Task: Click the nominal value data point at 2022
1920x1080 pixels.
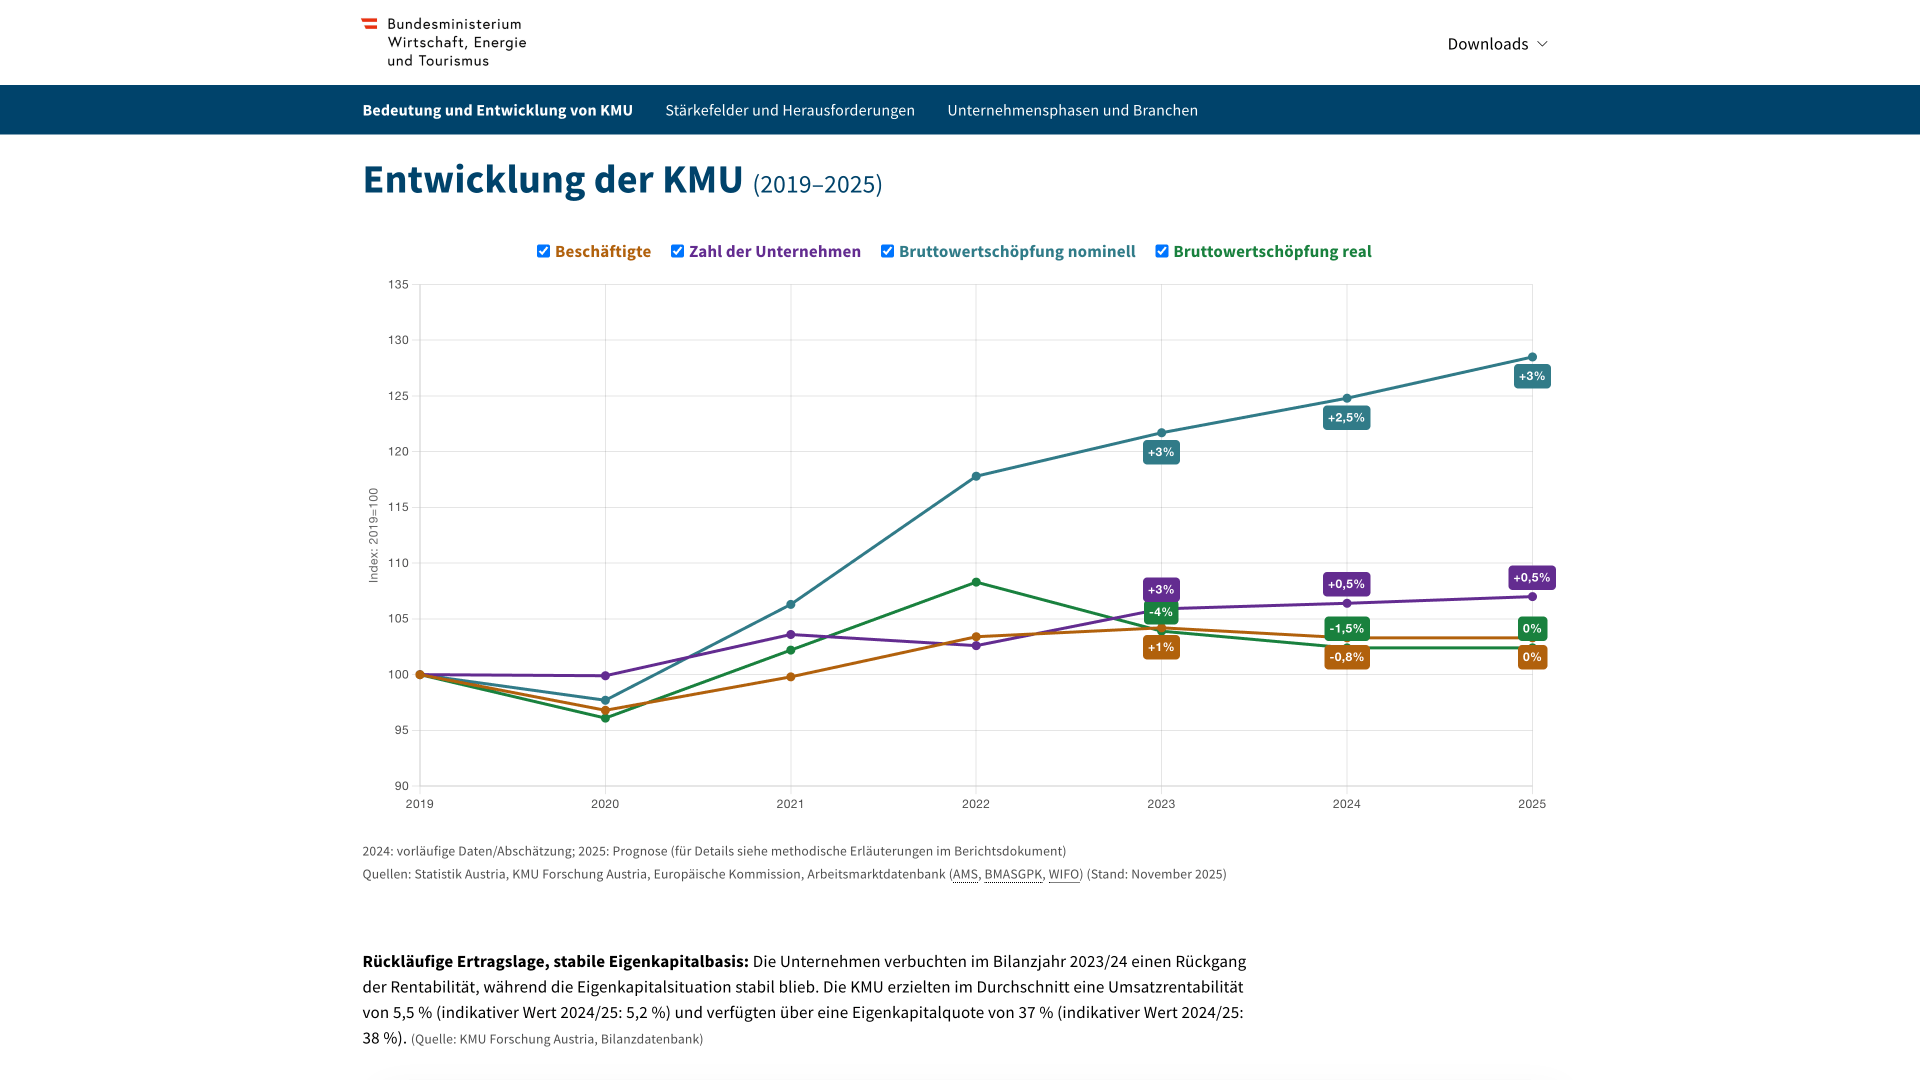Action: [x=976, y=476]
